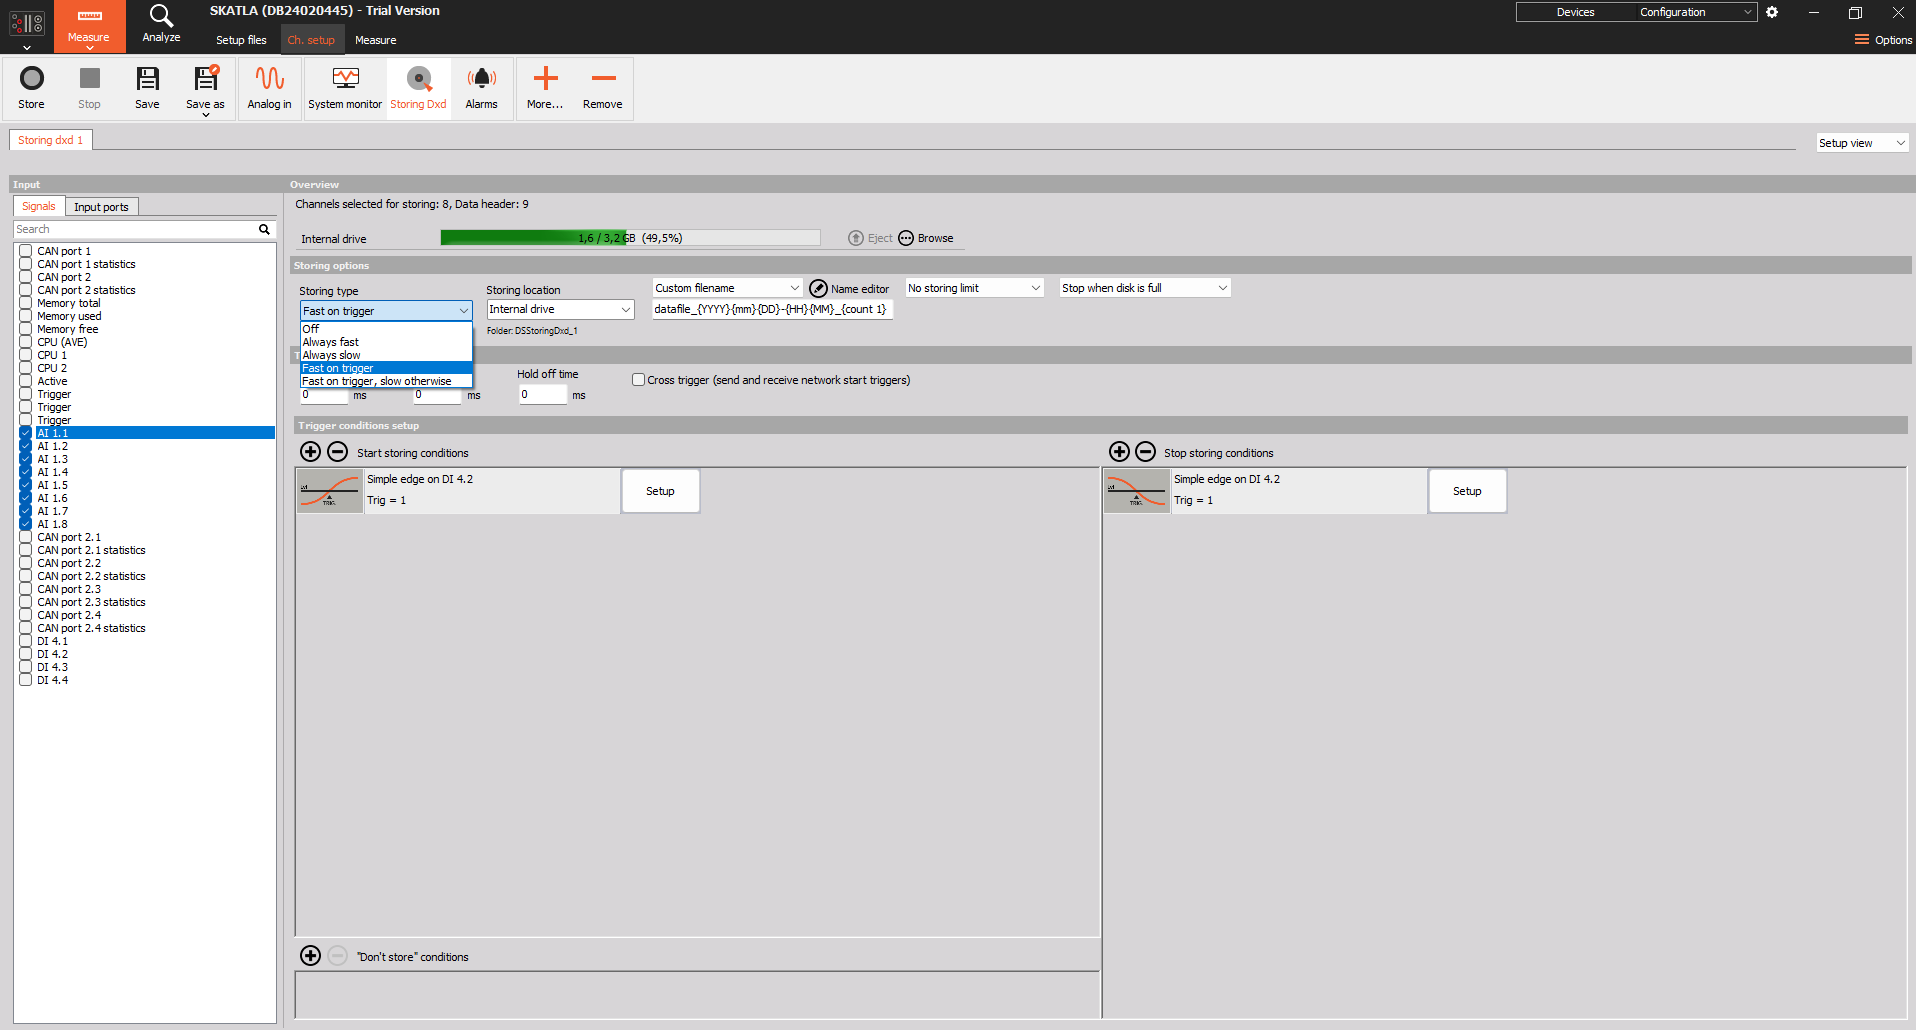Remove the stop storing condition with minus icon
1916x1030 pixels.
tap(1146, 451)
